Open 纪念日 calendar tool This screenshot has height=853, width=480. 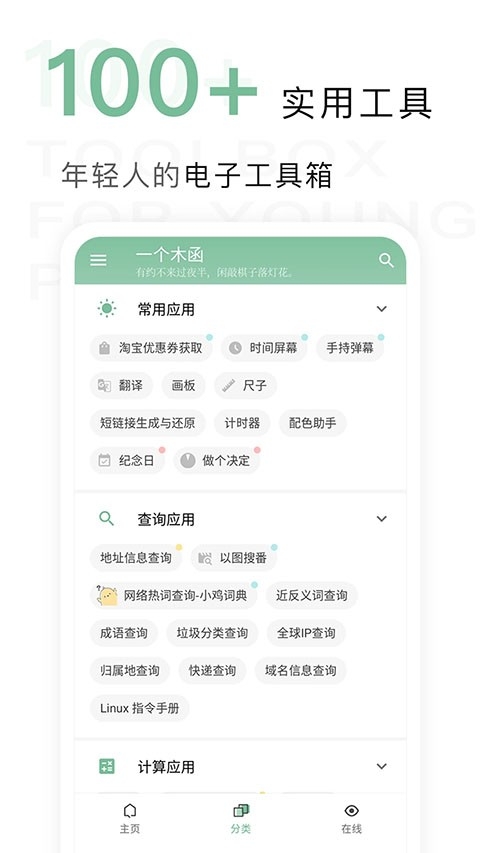coord(127,461)
